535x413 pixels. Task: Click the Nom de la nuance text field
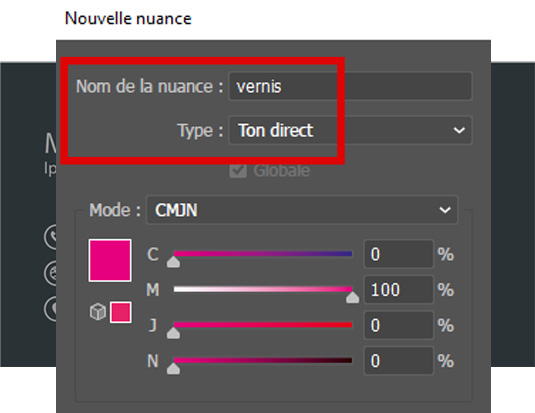[350, 86]
